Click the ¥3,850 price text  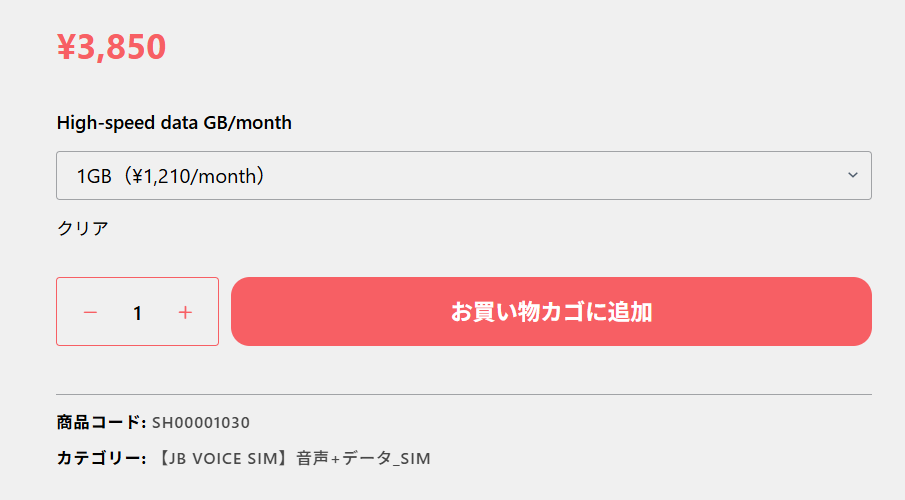click(x=111, y=47)
